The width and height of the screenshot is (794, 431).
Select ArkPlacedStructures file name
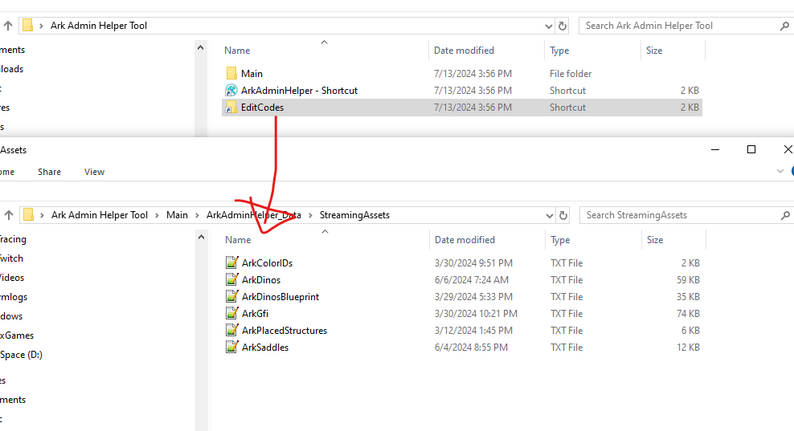[x=284, y=330]
